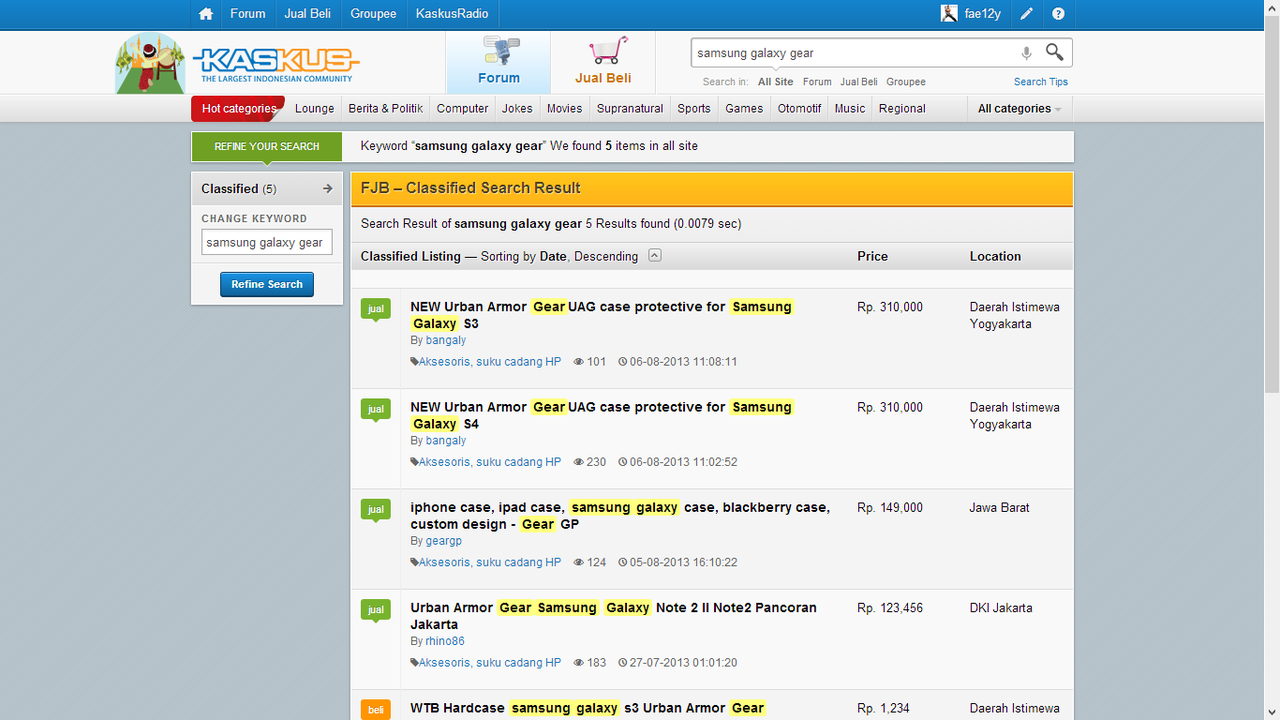Click the jual badge for Note 2 listing
The height and width of the screenshot is (720, 1280).
(376, 610)
